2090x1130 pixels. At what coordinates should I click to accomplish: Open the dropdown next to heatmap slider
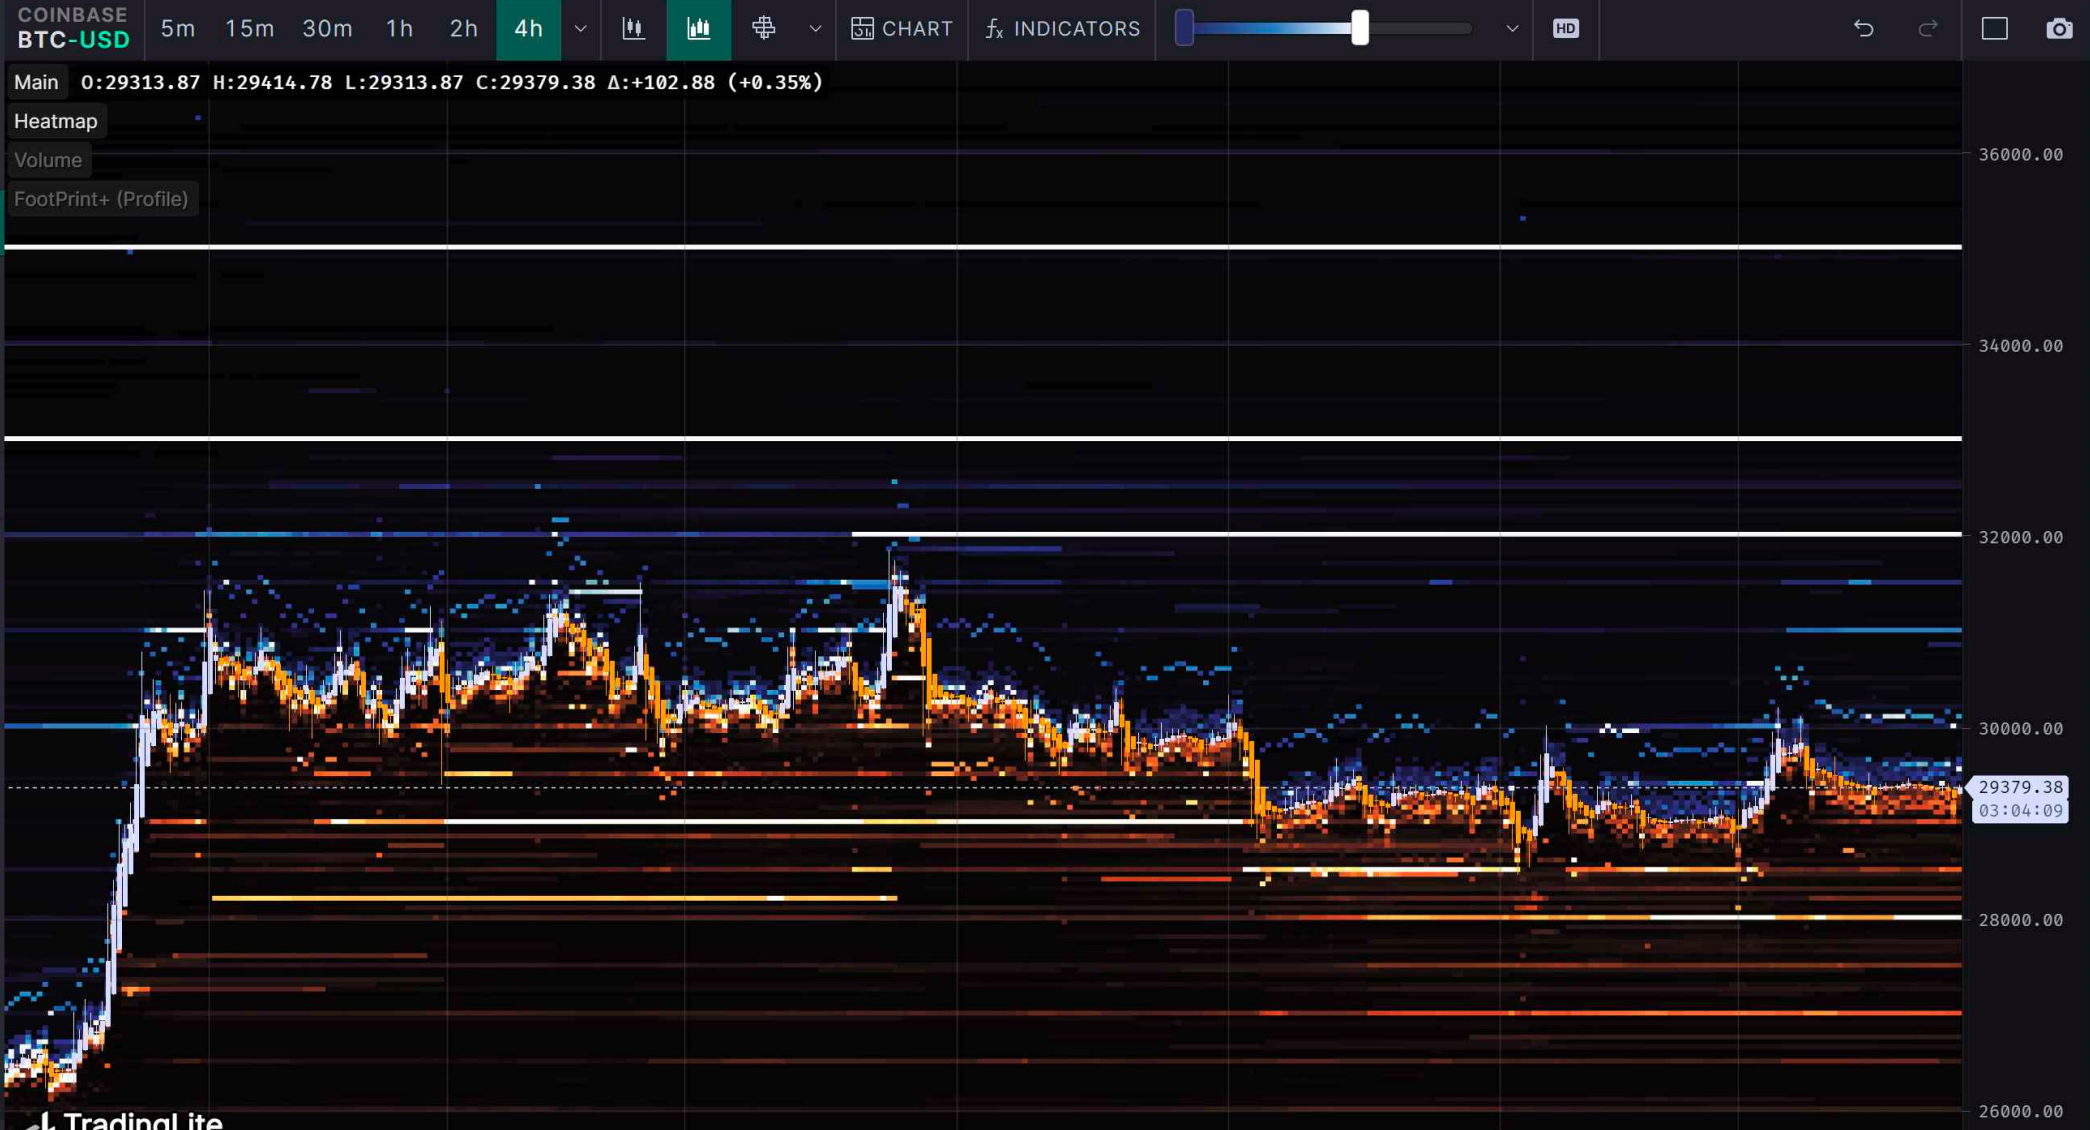click(x=1512, y=29)
